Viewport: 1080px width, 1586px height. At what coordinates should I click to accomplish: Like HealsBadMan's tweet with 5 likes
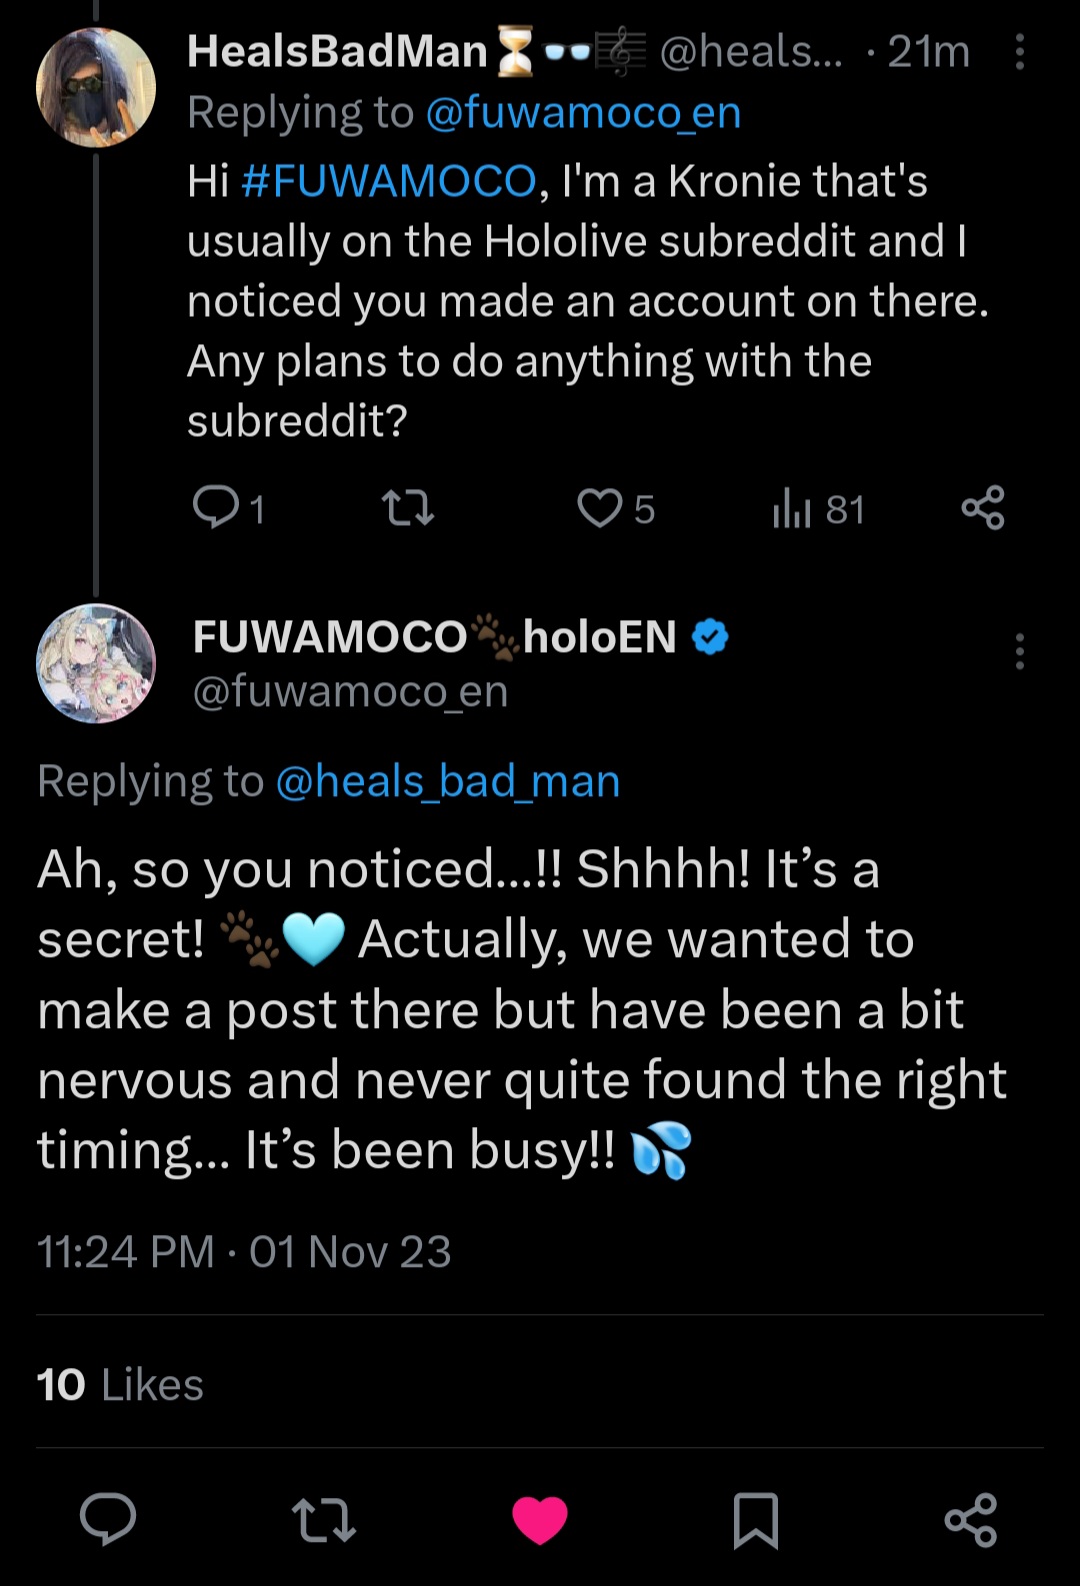tap(600, 508)
